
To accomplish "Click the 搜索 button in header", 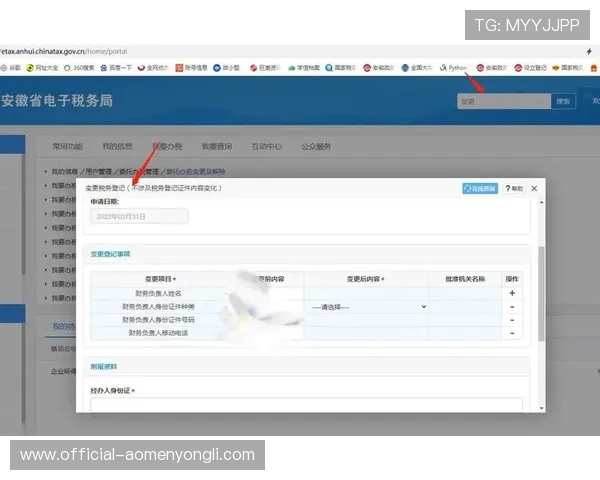I will 563,101.
